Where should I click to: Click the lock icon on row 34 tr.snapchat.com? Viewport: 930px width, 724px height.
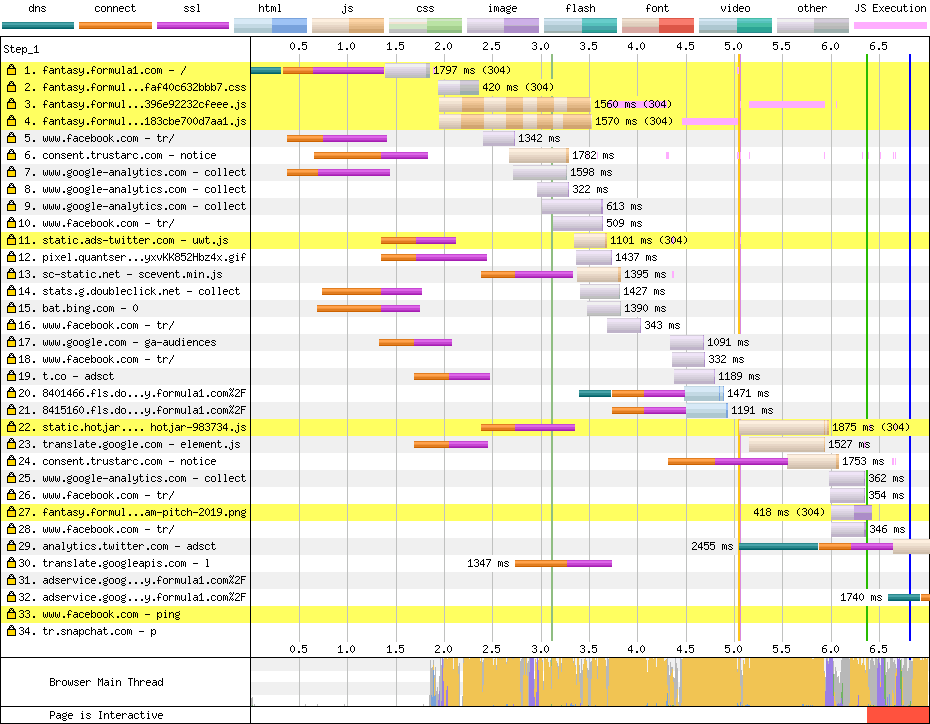click(x=11, y=631)
